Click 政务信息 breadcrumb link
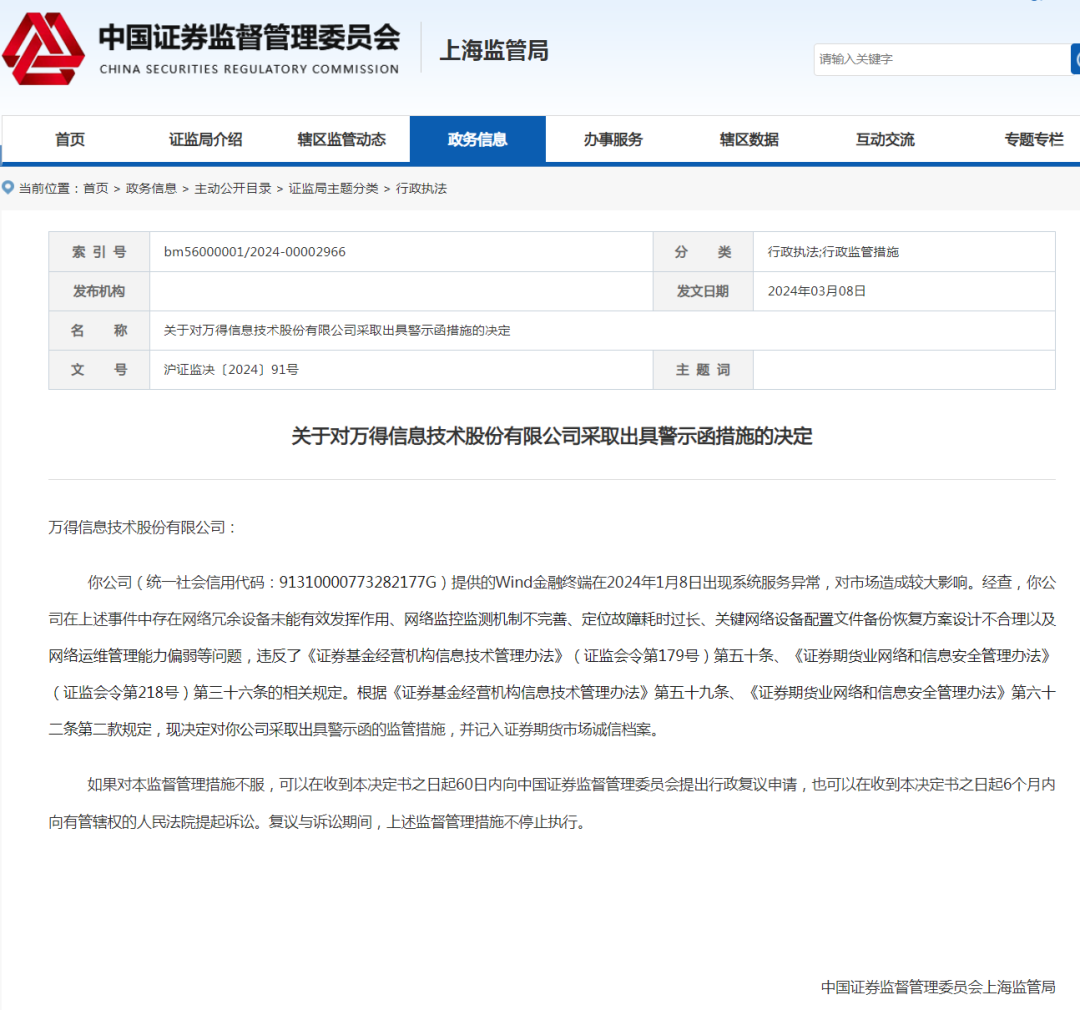Screen dimensions: 1080x1010 pos(151,189)
